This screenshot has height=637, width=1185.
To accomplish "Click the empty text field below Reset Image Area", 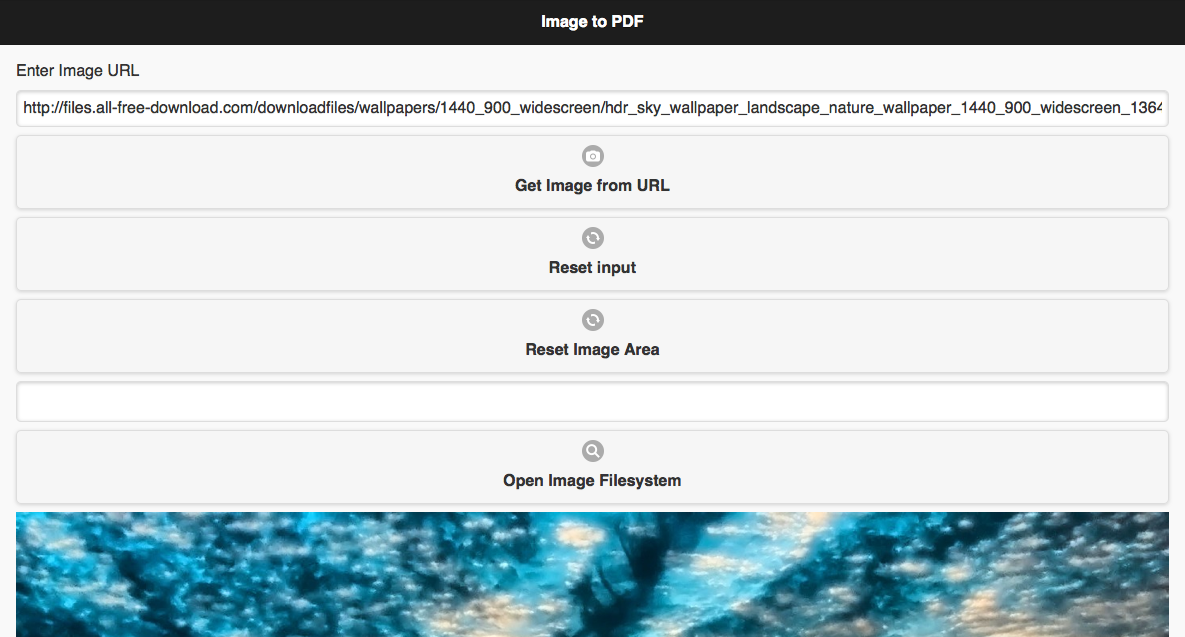I will click(592, 401).
